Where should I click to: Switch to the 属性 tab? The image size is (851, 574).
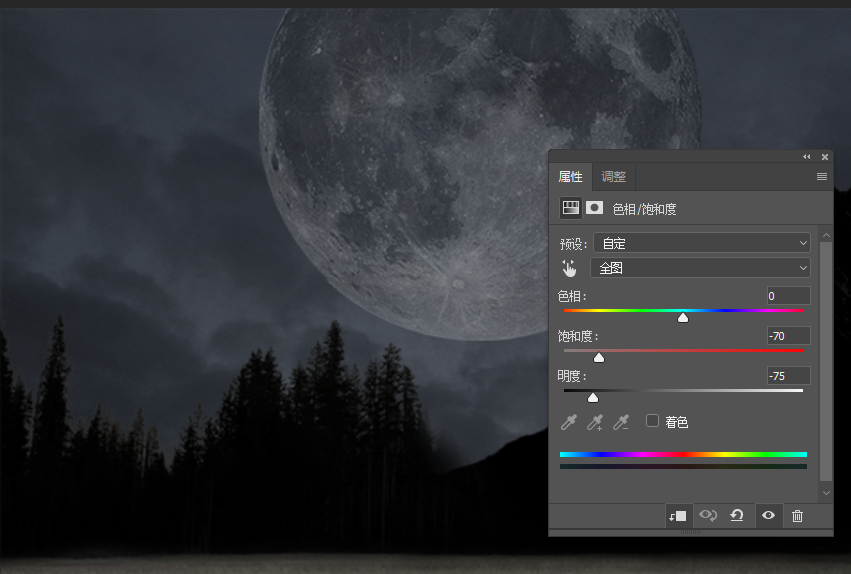(x=570, y=177)
